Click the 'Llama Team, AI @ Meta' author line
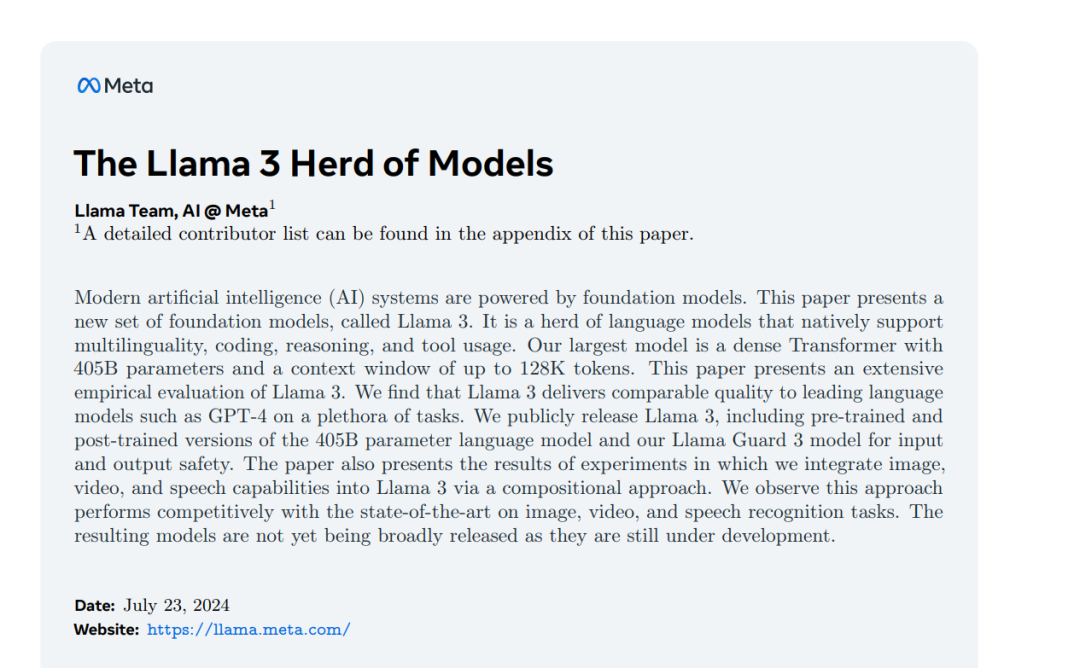Screen dimensions: 1080x668 (171, 211)
